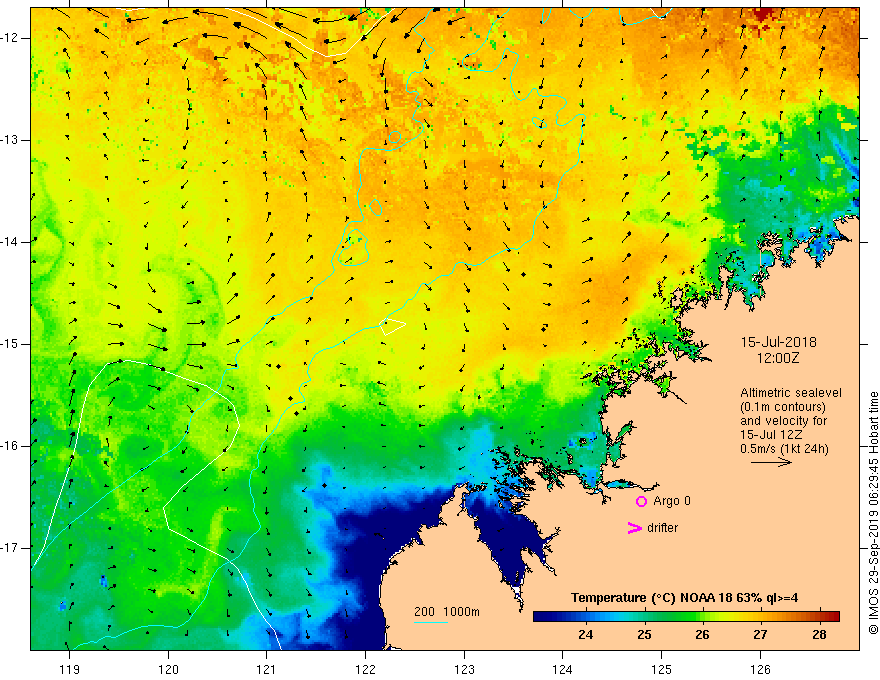Click longitude axis label 122
This screenshot has width=880, height=680.
365,669
